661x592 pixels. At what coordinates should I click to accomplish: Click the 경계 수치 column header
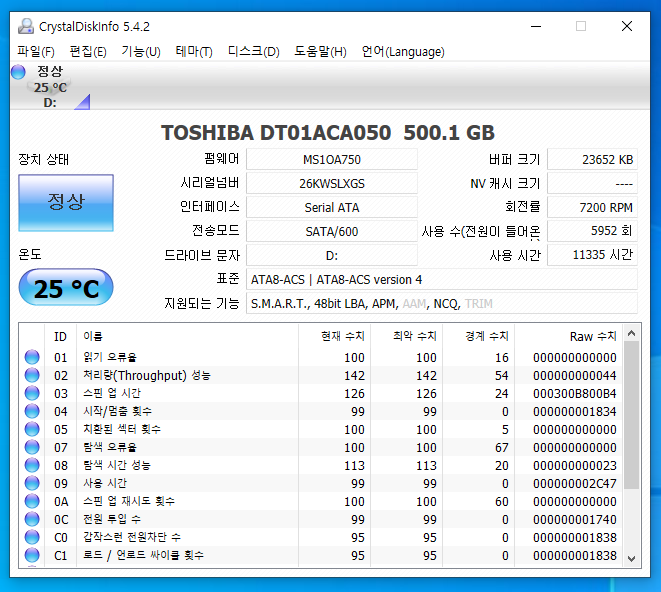[x=478, y=336]
